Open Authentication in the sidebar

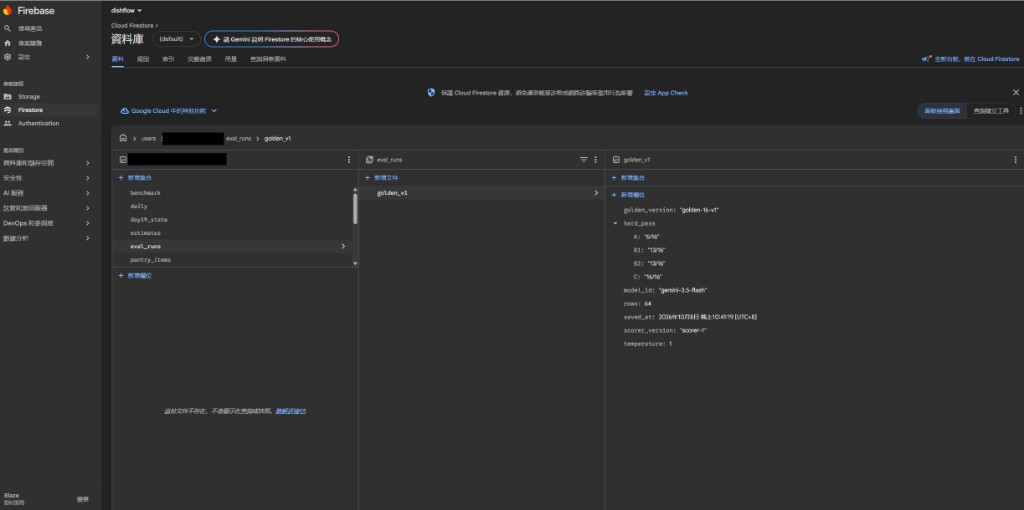click(39, 123)
